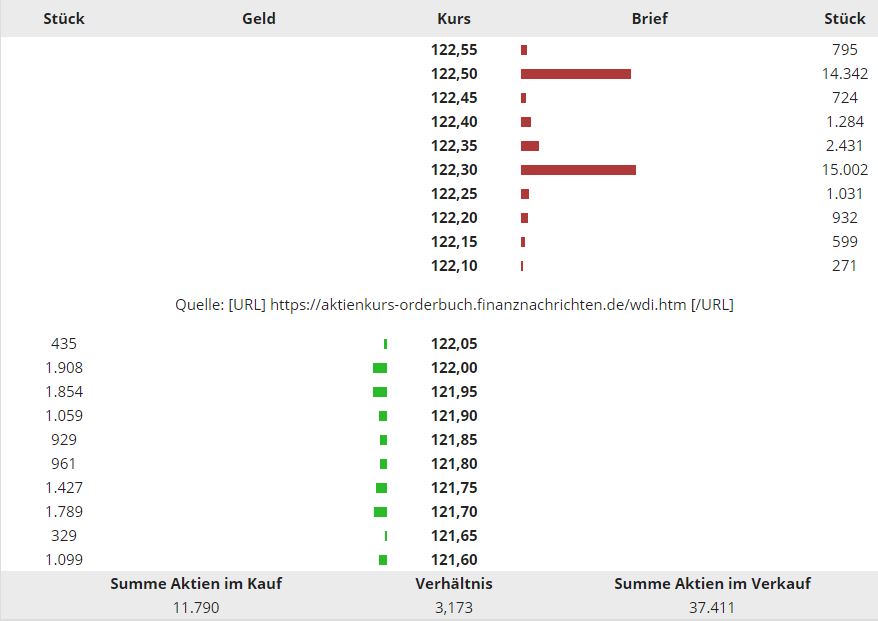The height and width of the screenshot is (621, 878).
Task: Select the lowest ask price 122,10
Action: [454, 265]
